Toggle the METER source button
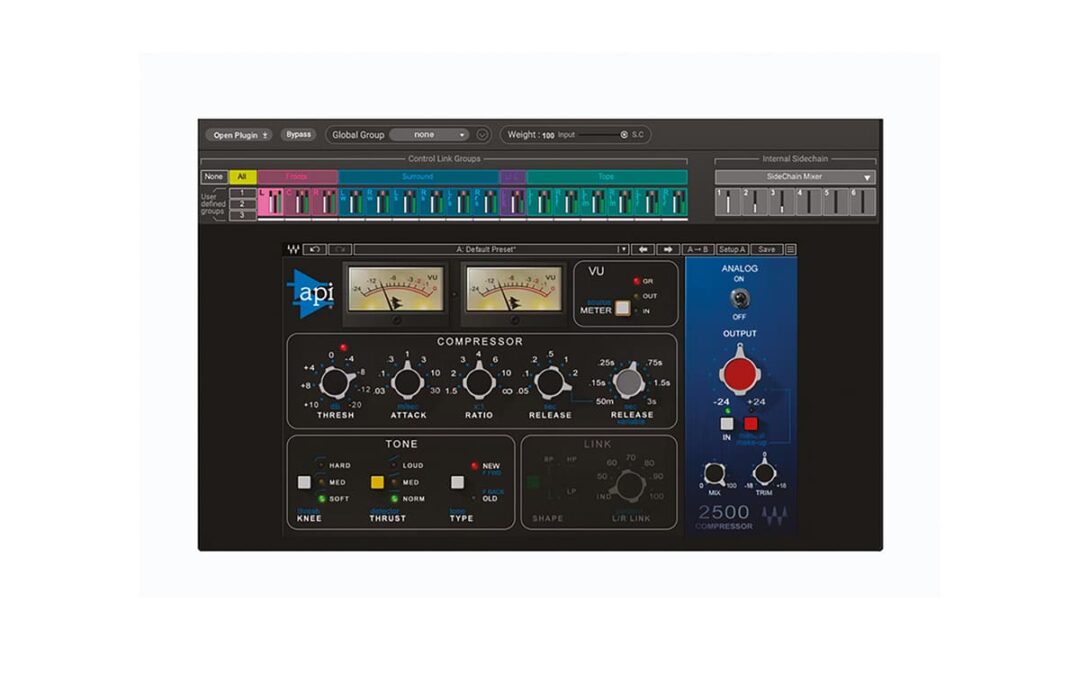This screenshot has height=675, width=1080. [623, 308]
